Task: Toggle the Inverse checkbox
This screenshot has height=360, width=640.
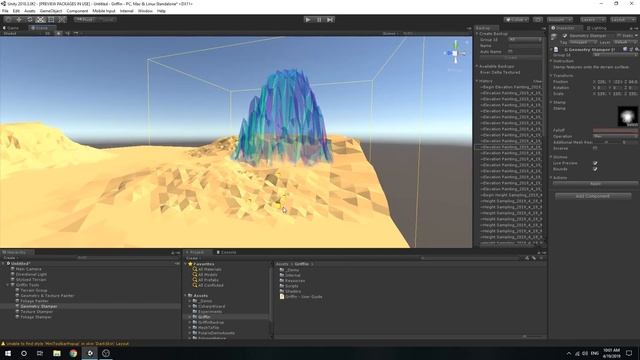Action: click(x=595, y=148)
